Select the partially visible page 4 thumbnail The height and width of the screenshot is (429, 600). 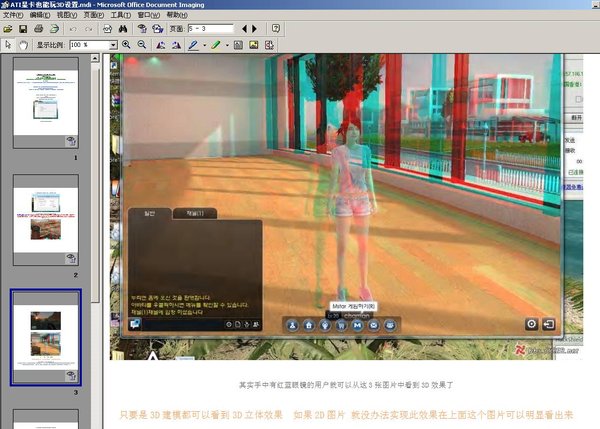(x=46, y=419)
